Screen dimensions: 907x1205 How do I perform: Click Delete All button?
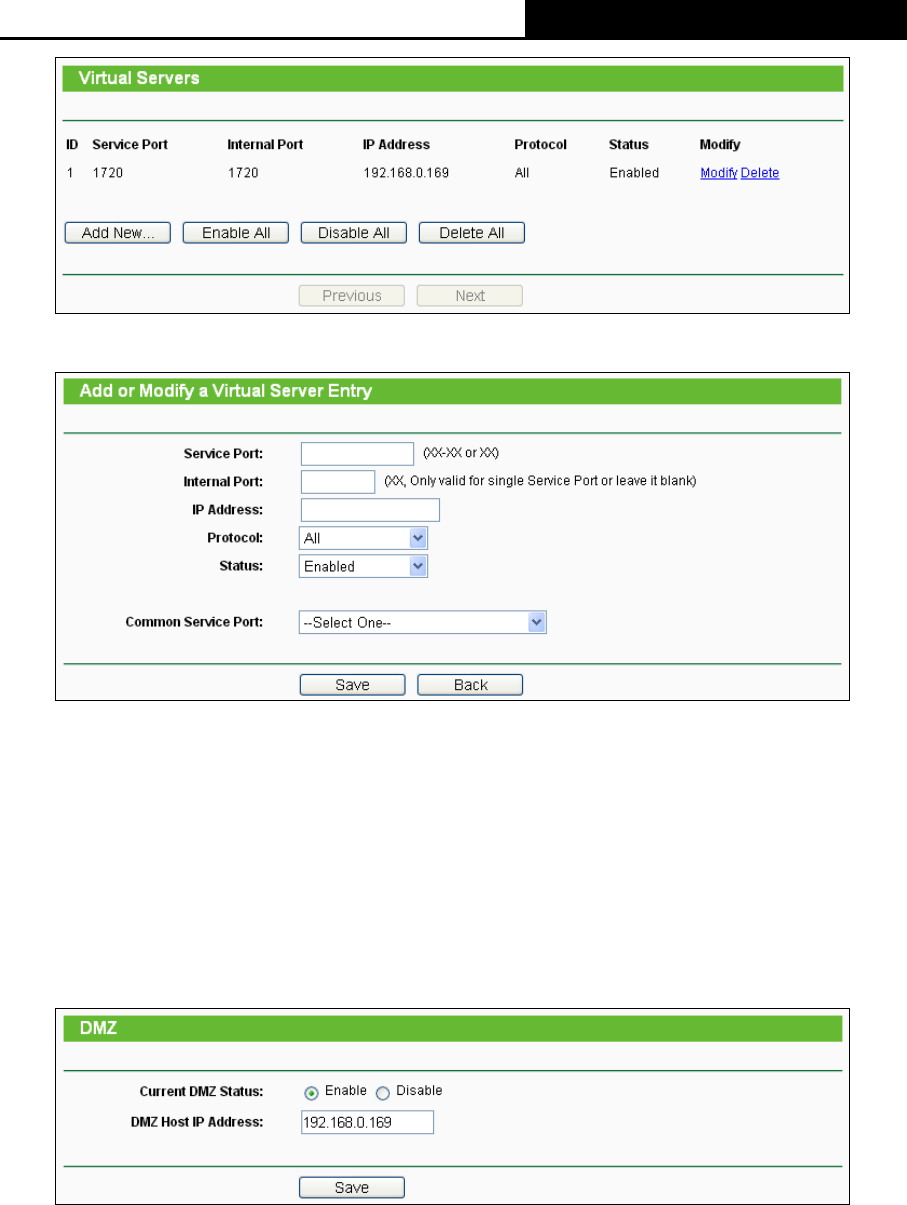point(471,233)
